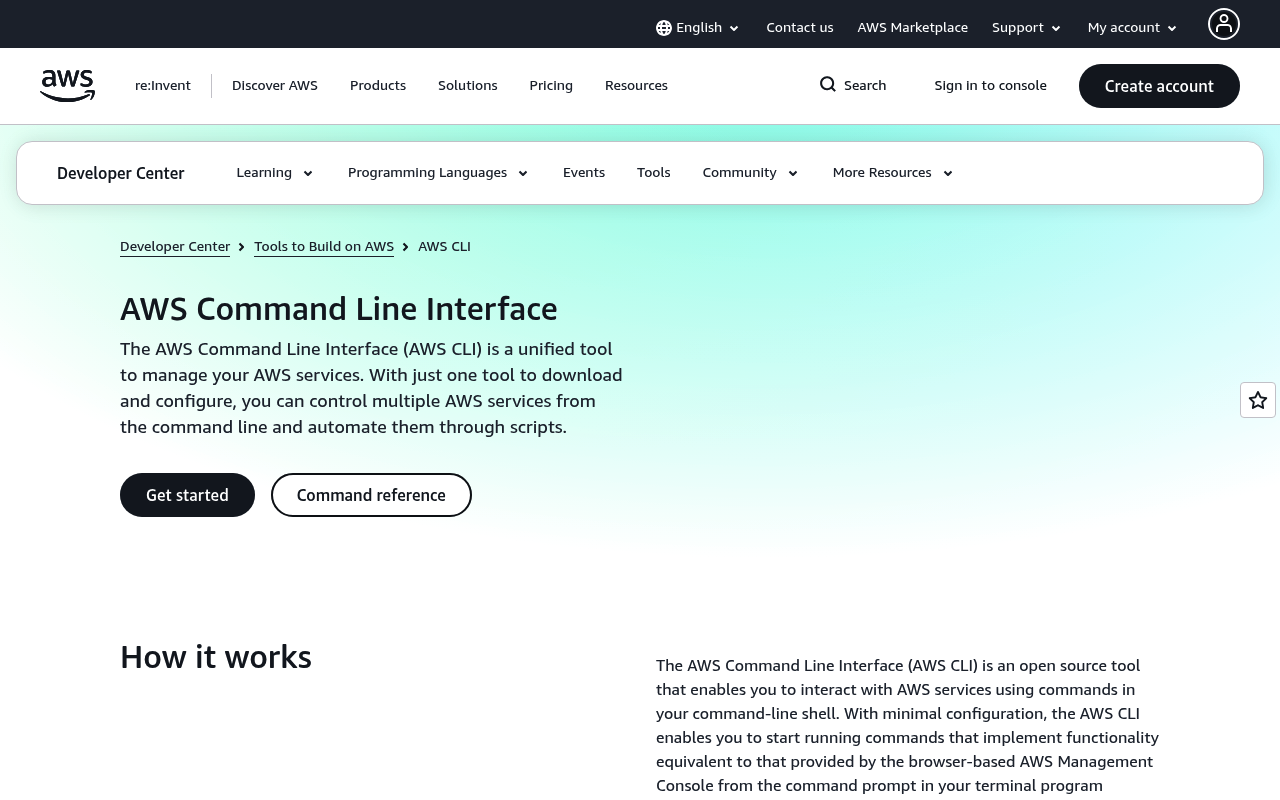Image resolution: width=1280 pixels, height=800 pixels.
Task: Open the Community dropdown
Action: (x=751, y=173)
